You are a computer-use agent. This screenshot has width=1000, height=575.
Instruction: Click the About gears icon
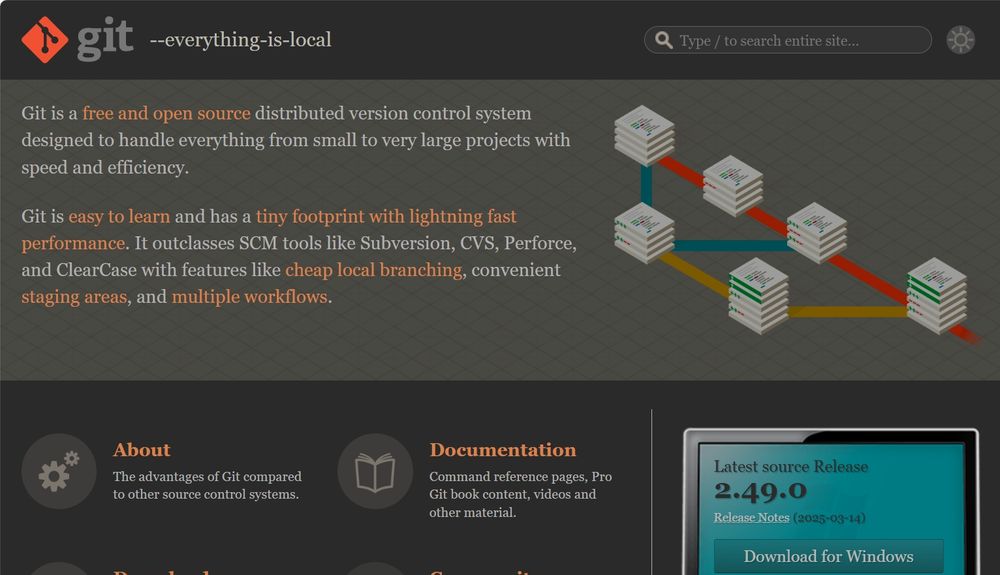point(59,472)
